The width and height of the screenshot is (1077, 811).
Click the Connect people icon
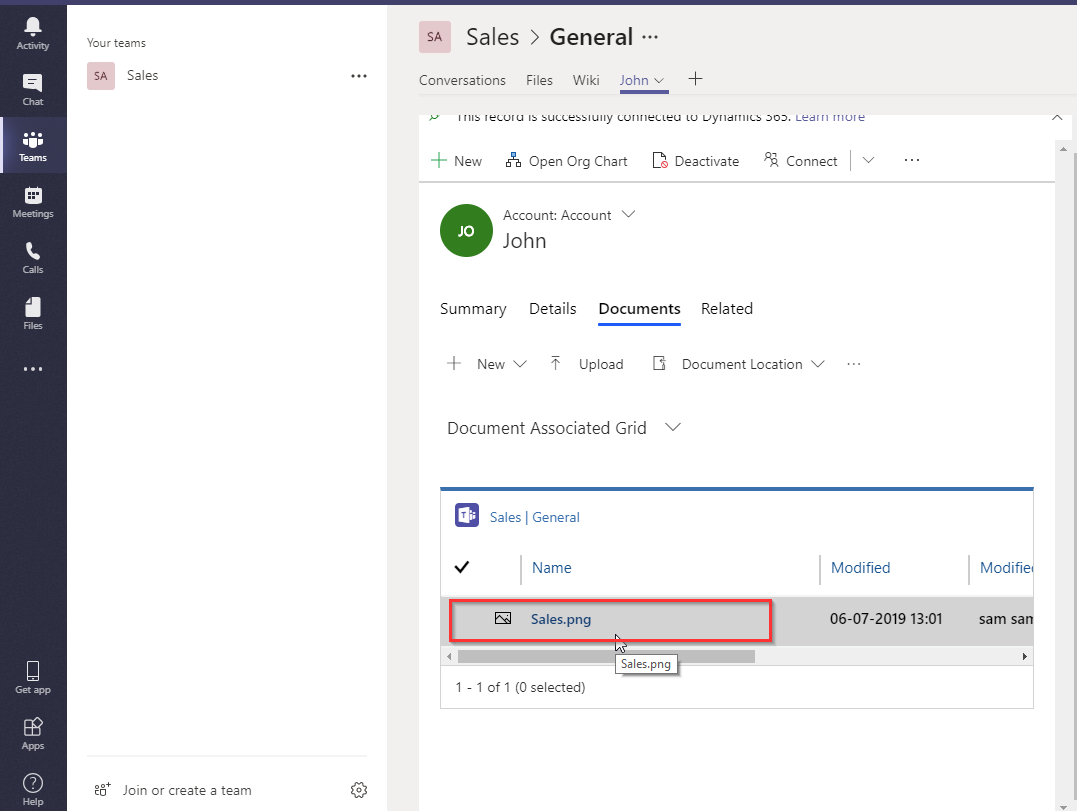pyautogui.click(x=771, y=160)
